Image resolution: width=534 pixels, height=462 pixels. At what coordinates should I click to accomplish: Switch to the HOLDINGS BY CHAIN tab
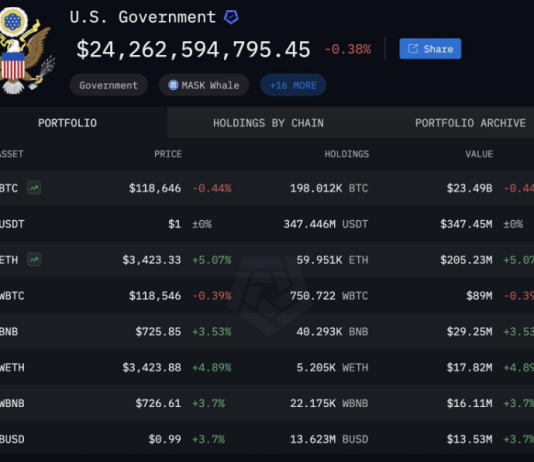tap(268, 123)
